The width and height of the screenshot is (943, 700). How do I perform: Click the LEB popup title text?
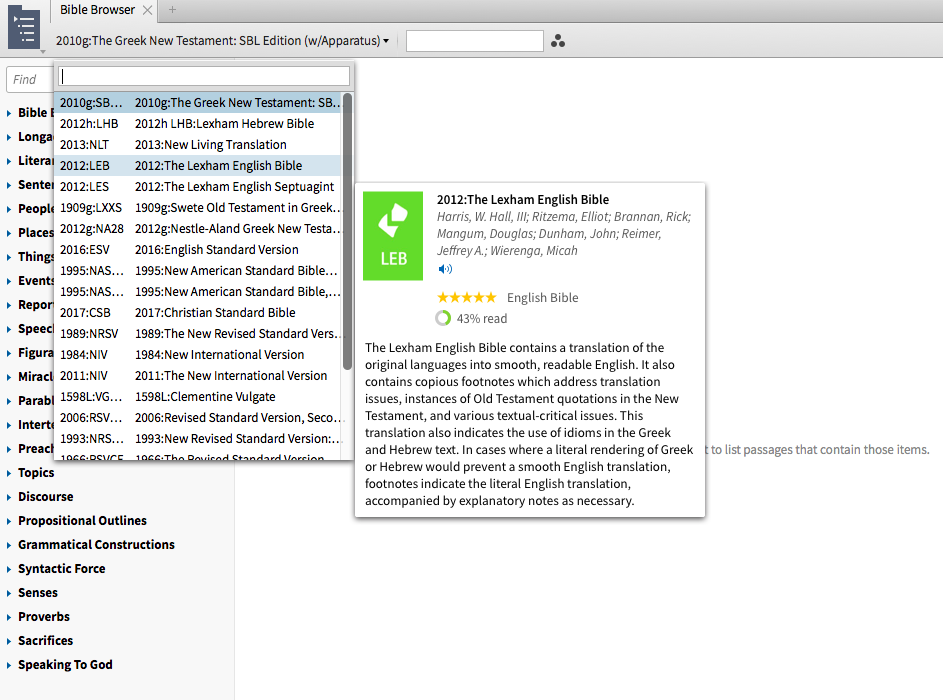coord(523,200)
